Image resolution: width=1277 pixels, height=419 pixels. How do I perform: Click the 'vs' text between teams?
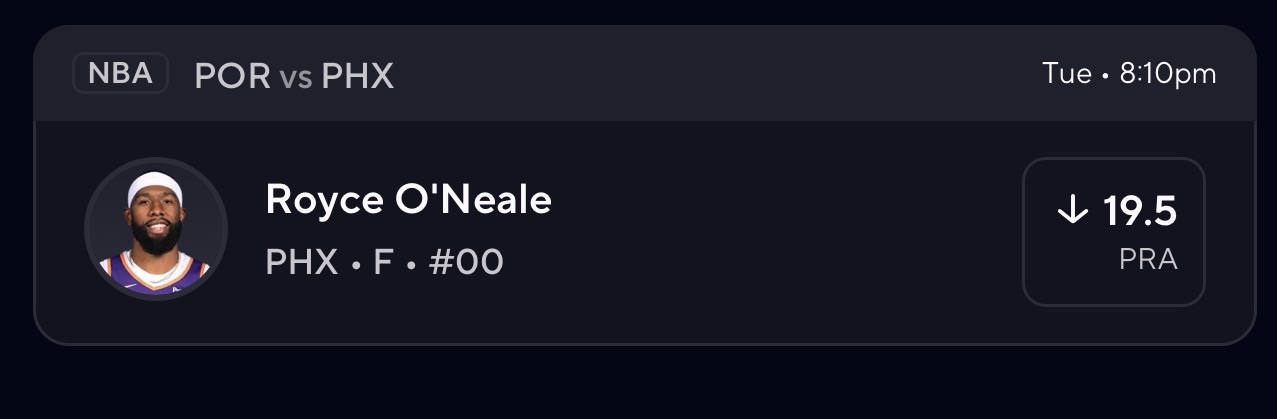click(x=296, y=77)
